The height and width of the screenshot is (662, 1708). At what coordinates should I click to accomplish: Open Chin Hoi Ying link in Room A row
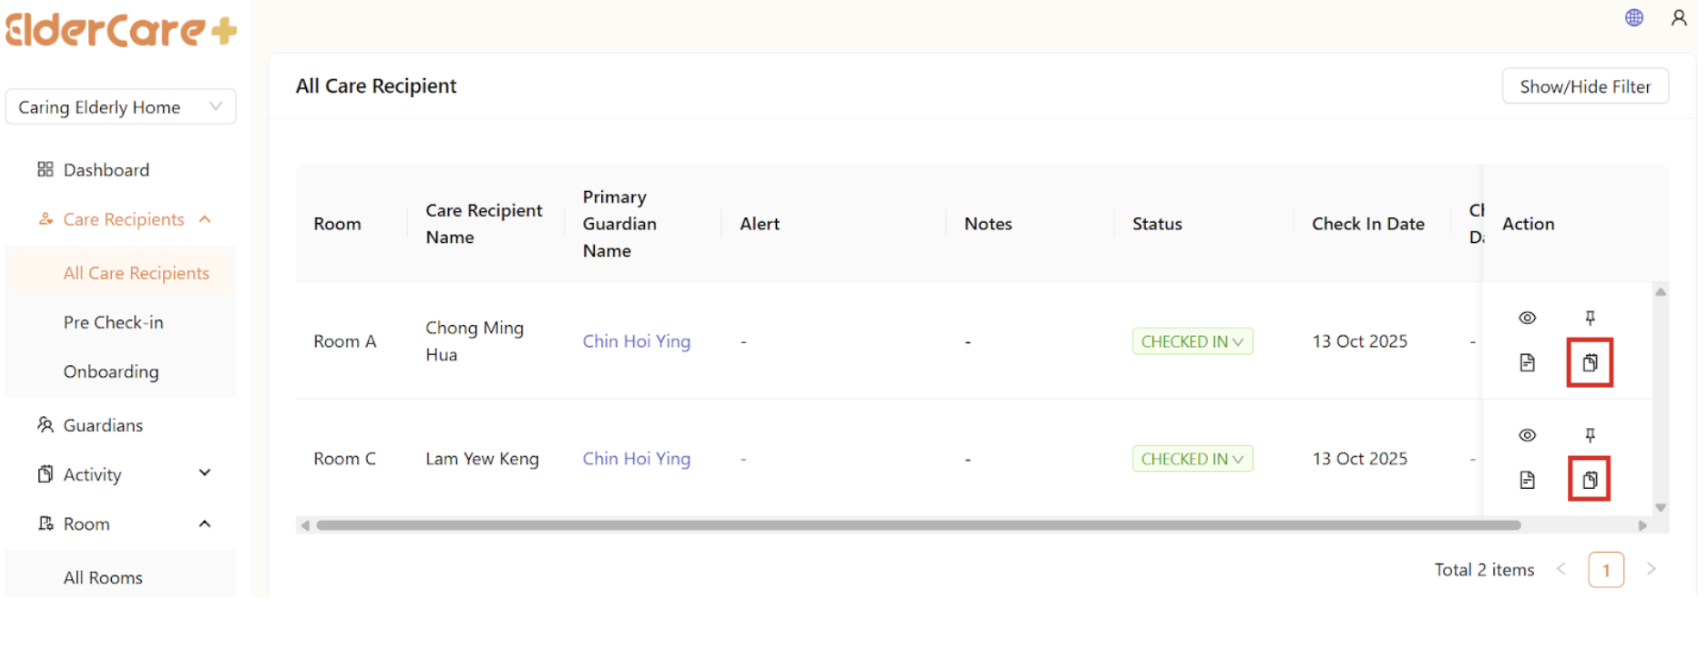[636, 341]
